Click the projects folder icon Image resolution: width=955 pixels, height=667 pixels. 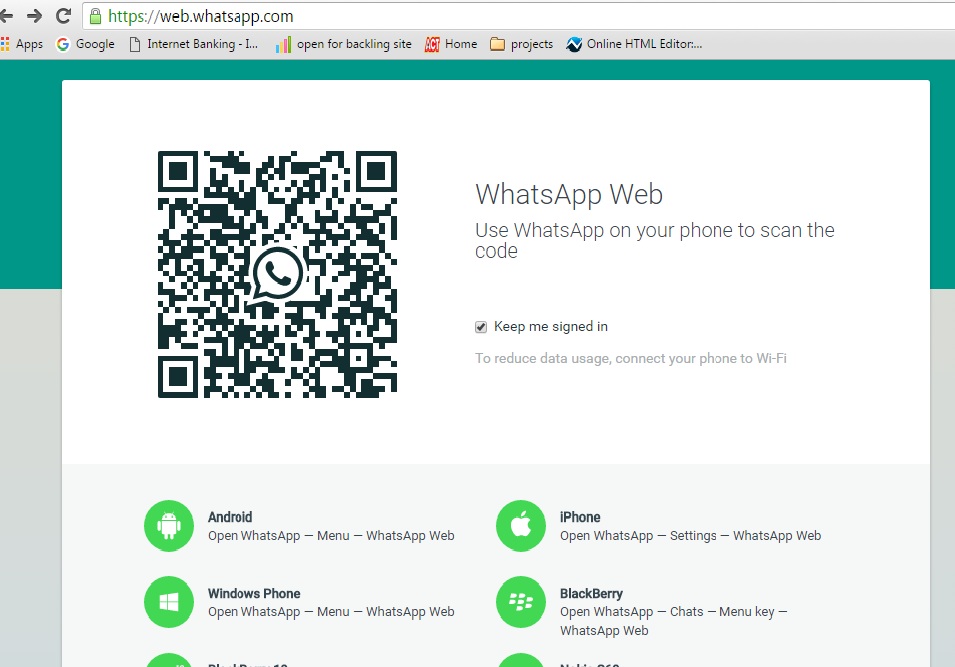pyautogui.click(x=498, y=44)
